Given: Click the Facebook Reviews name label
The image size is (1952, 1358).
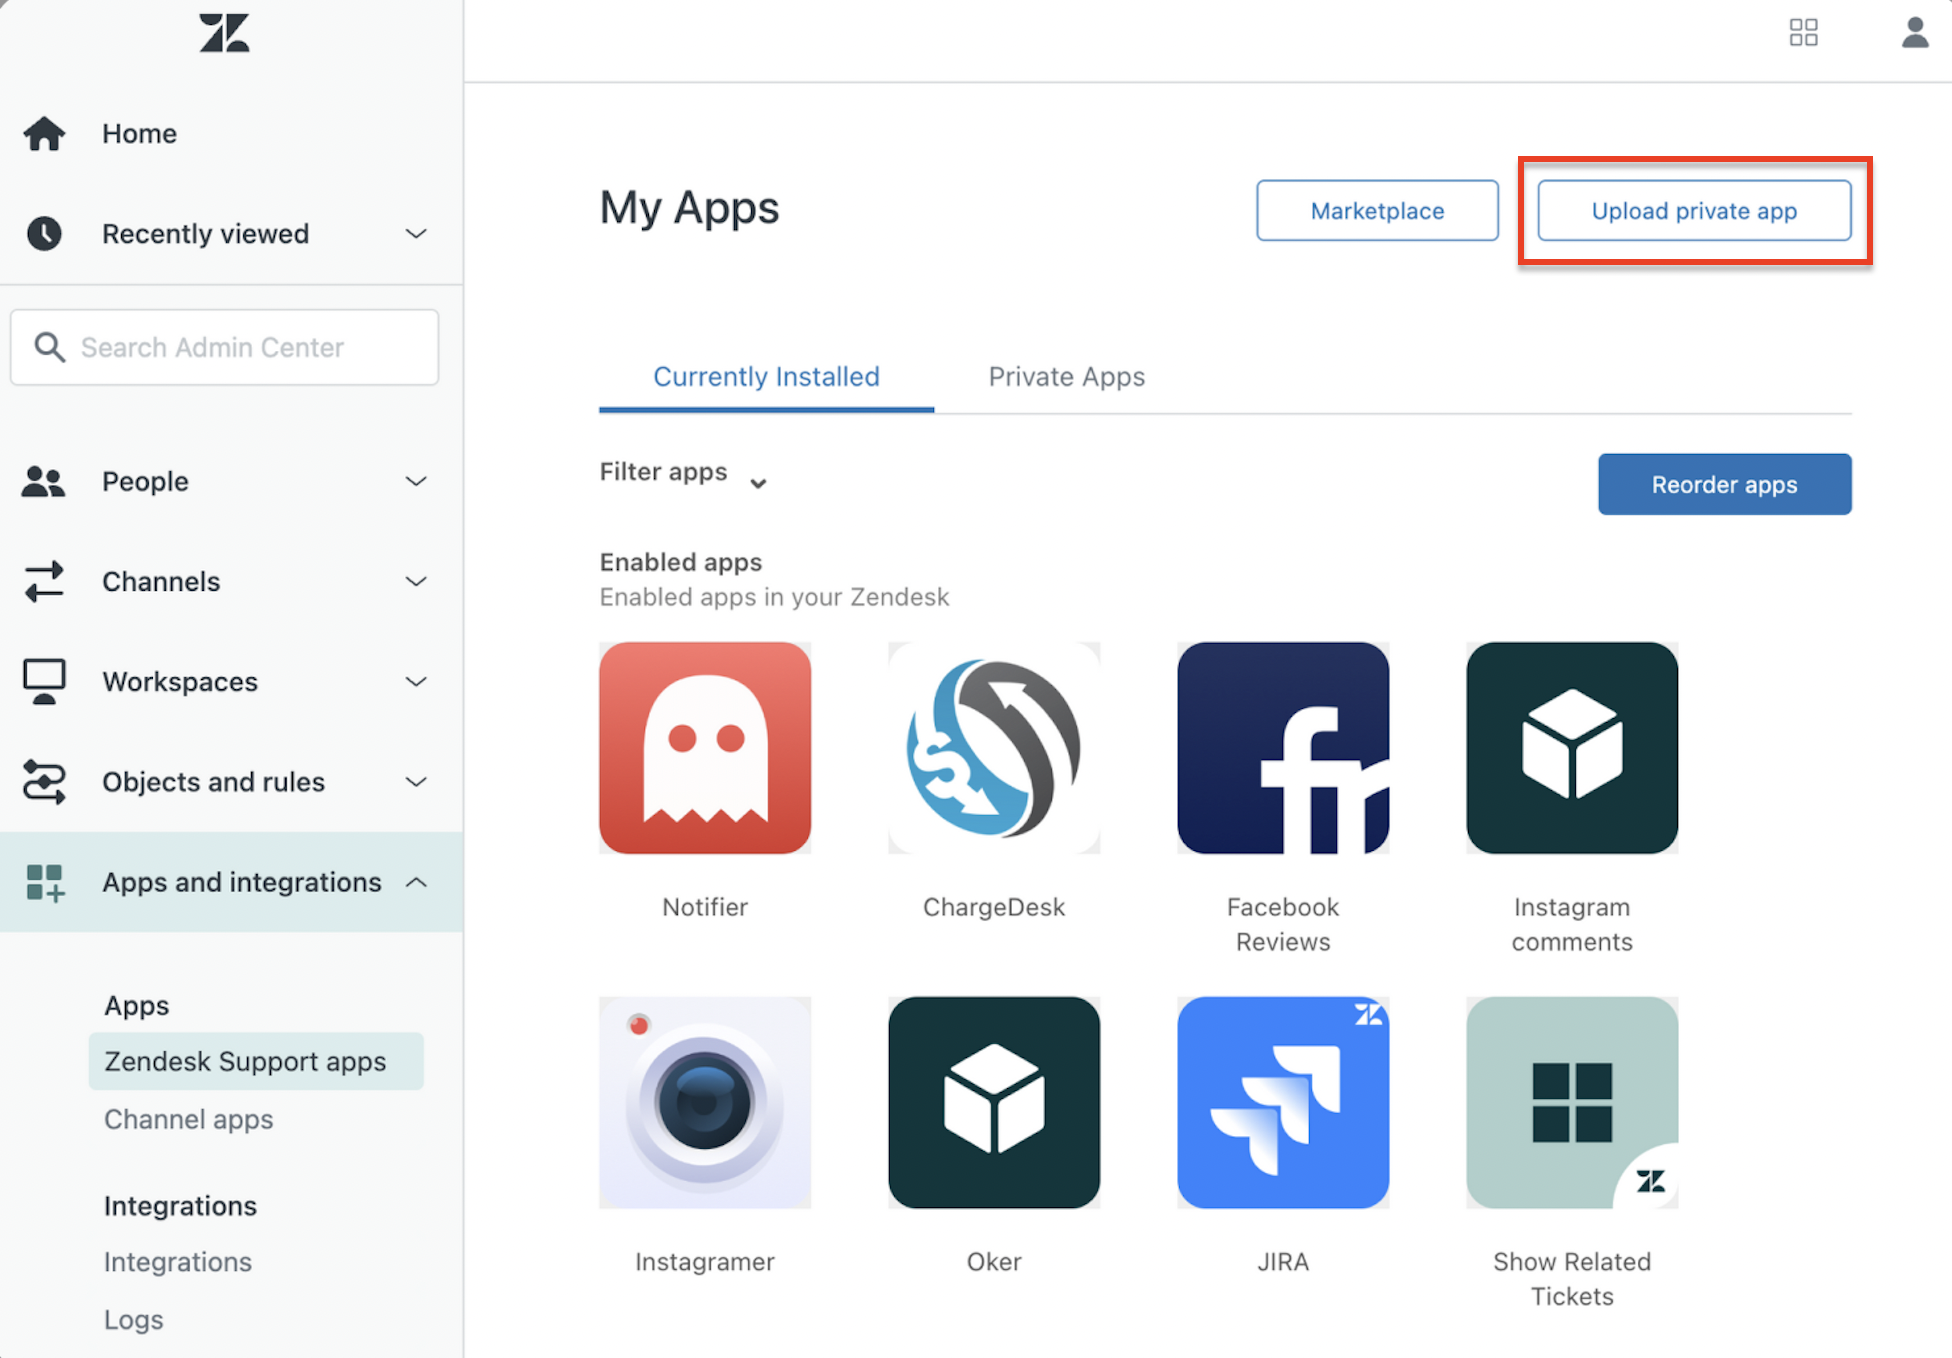Looking at the screenshot, I should [x=1283, y=924].
